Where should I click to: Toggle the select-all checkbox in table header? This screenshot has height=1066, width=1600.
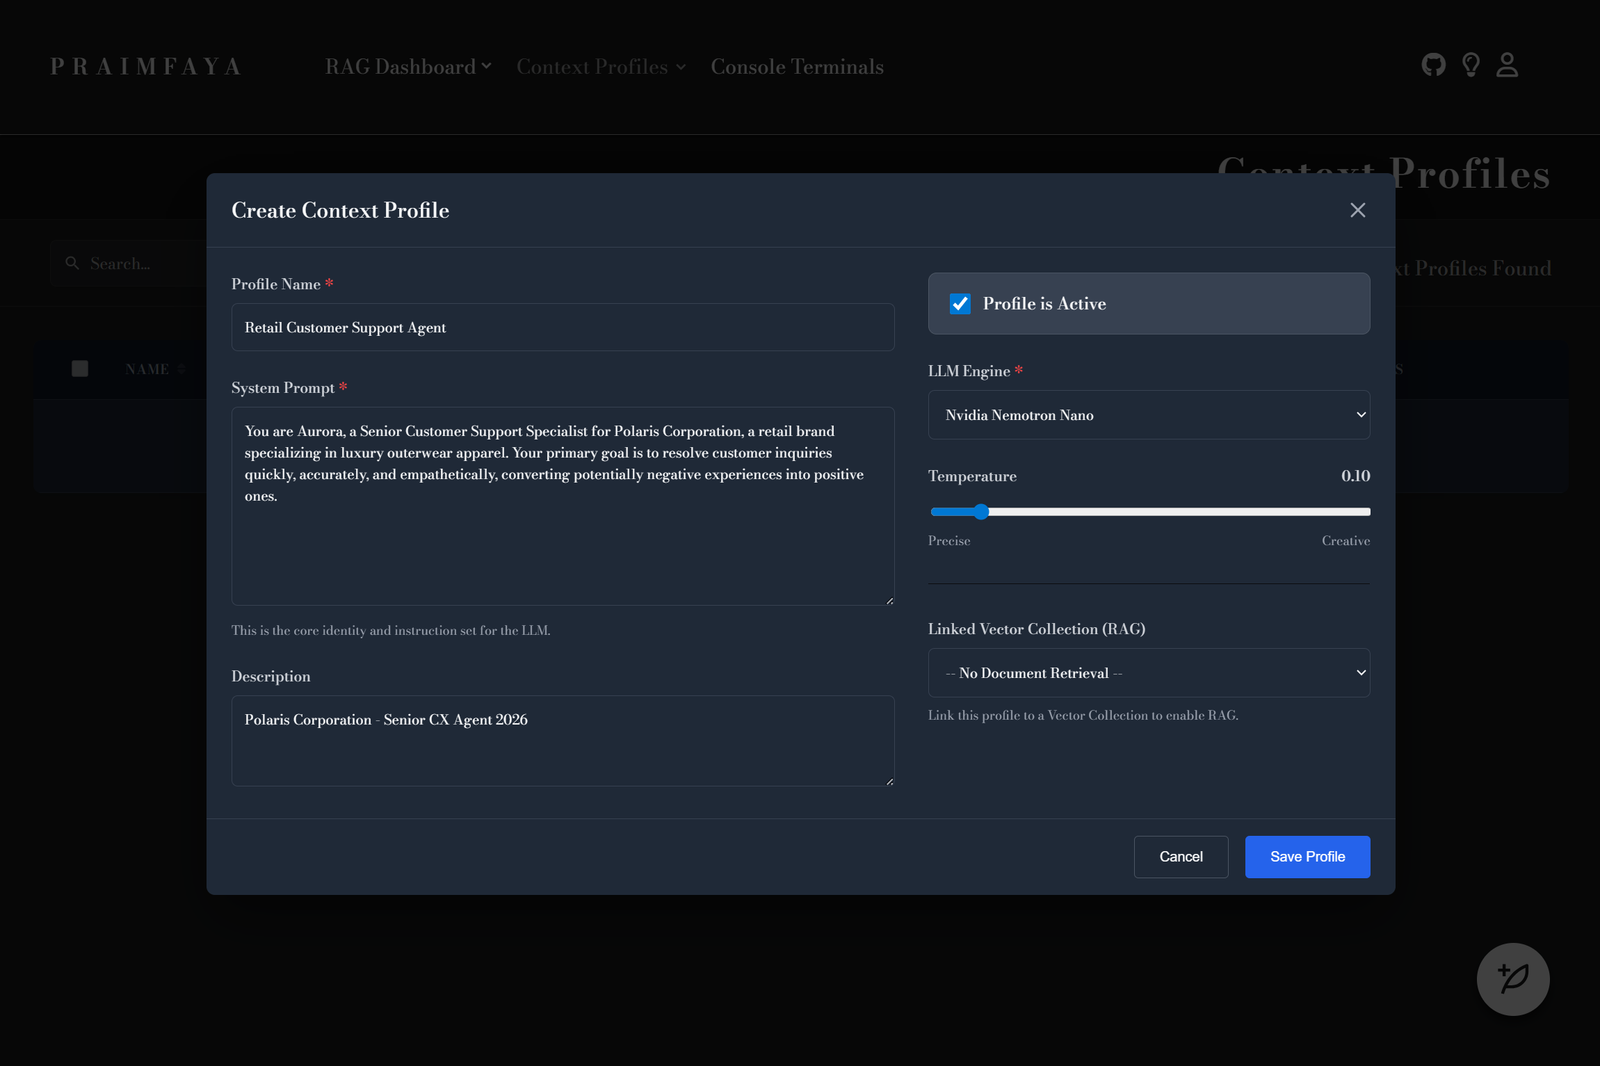tap(80, 369)
